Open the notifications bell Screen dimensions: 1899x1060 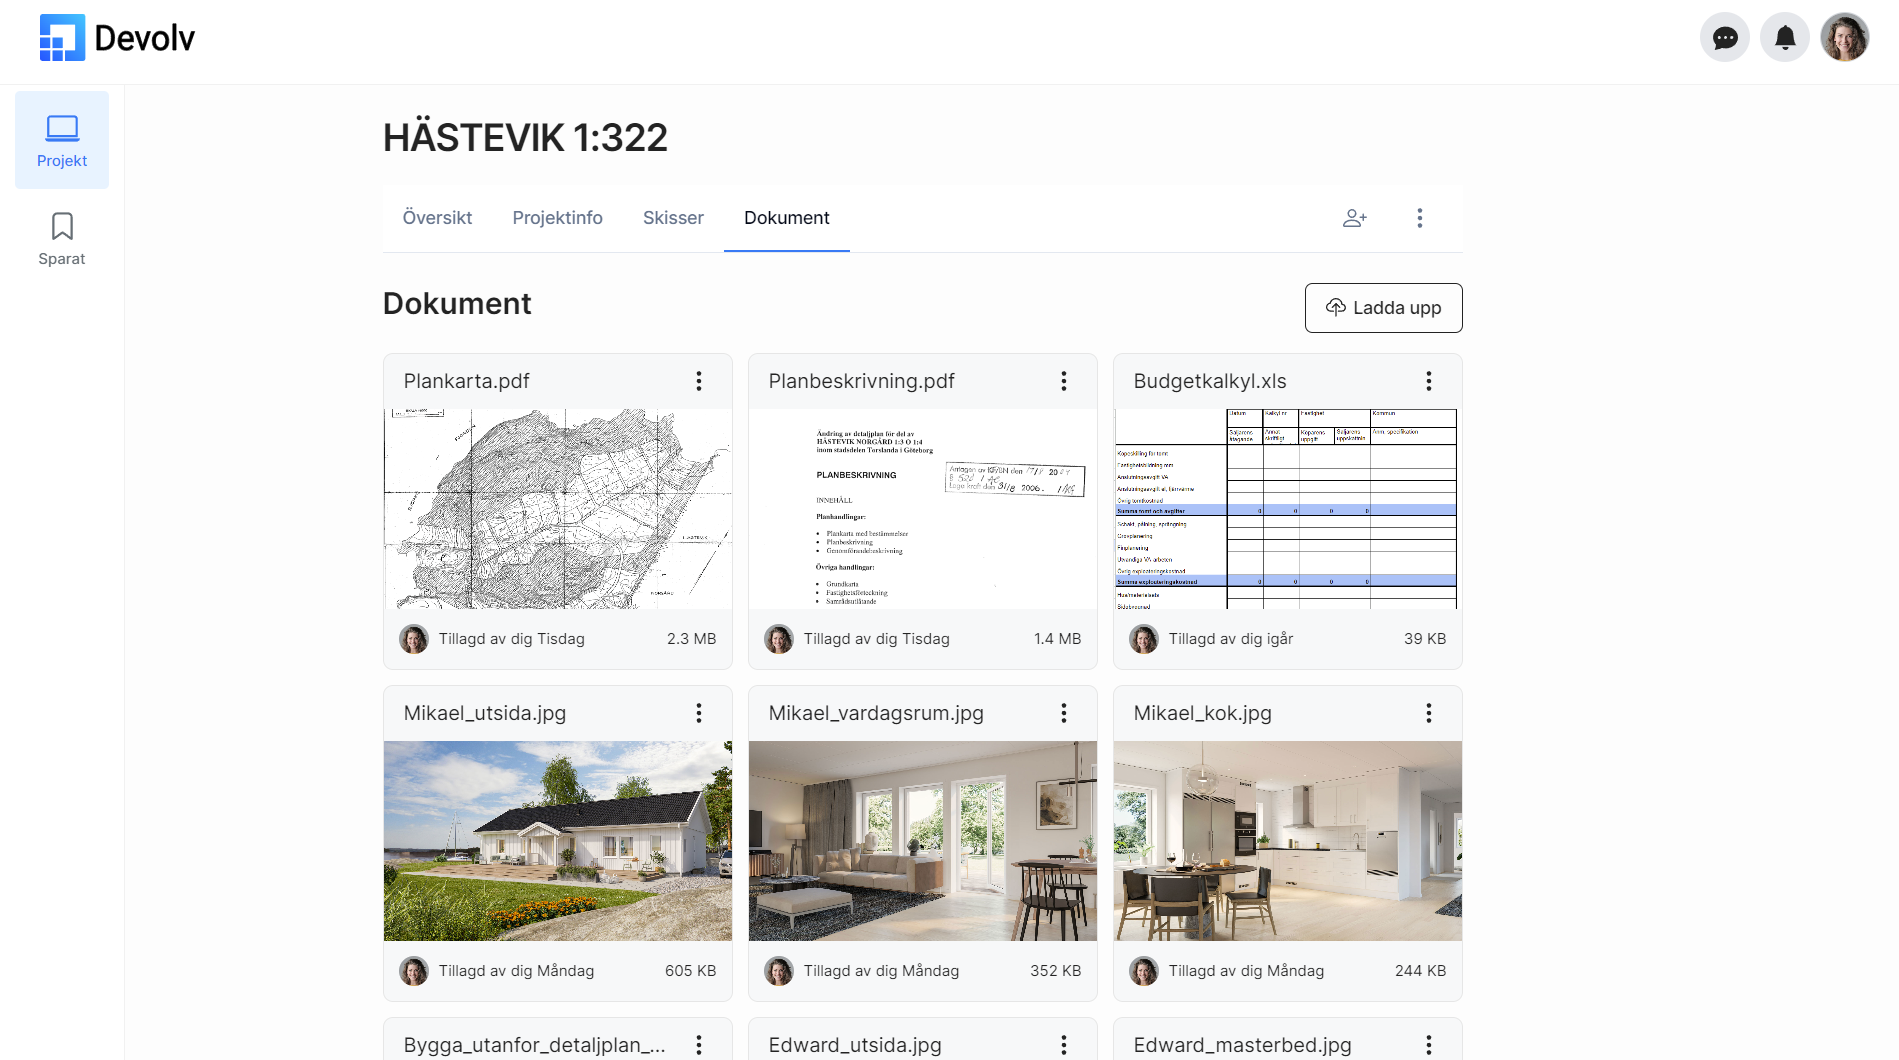[x=1785, y=38]
